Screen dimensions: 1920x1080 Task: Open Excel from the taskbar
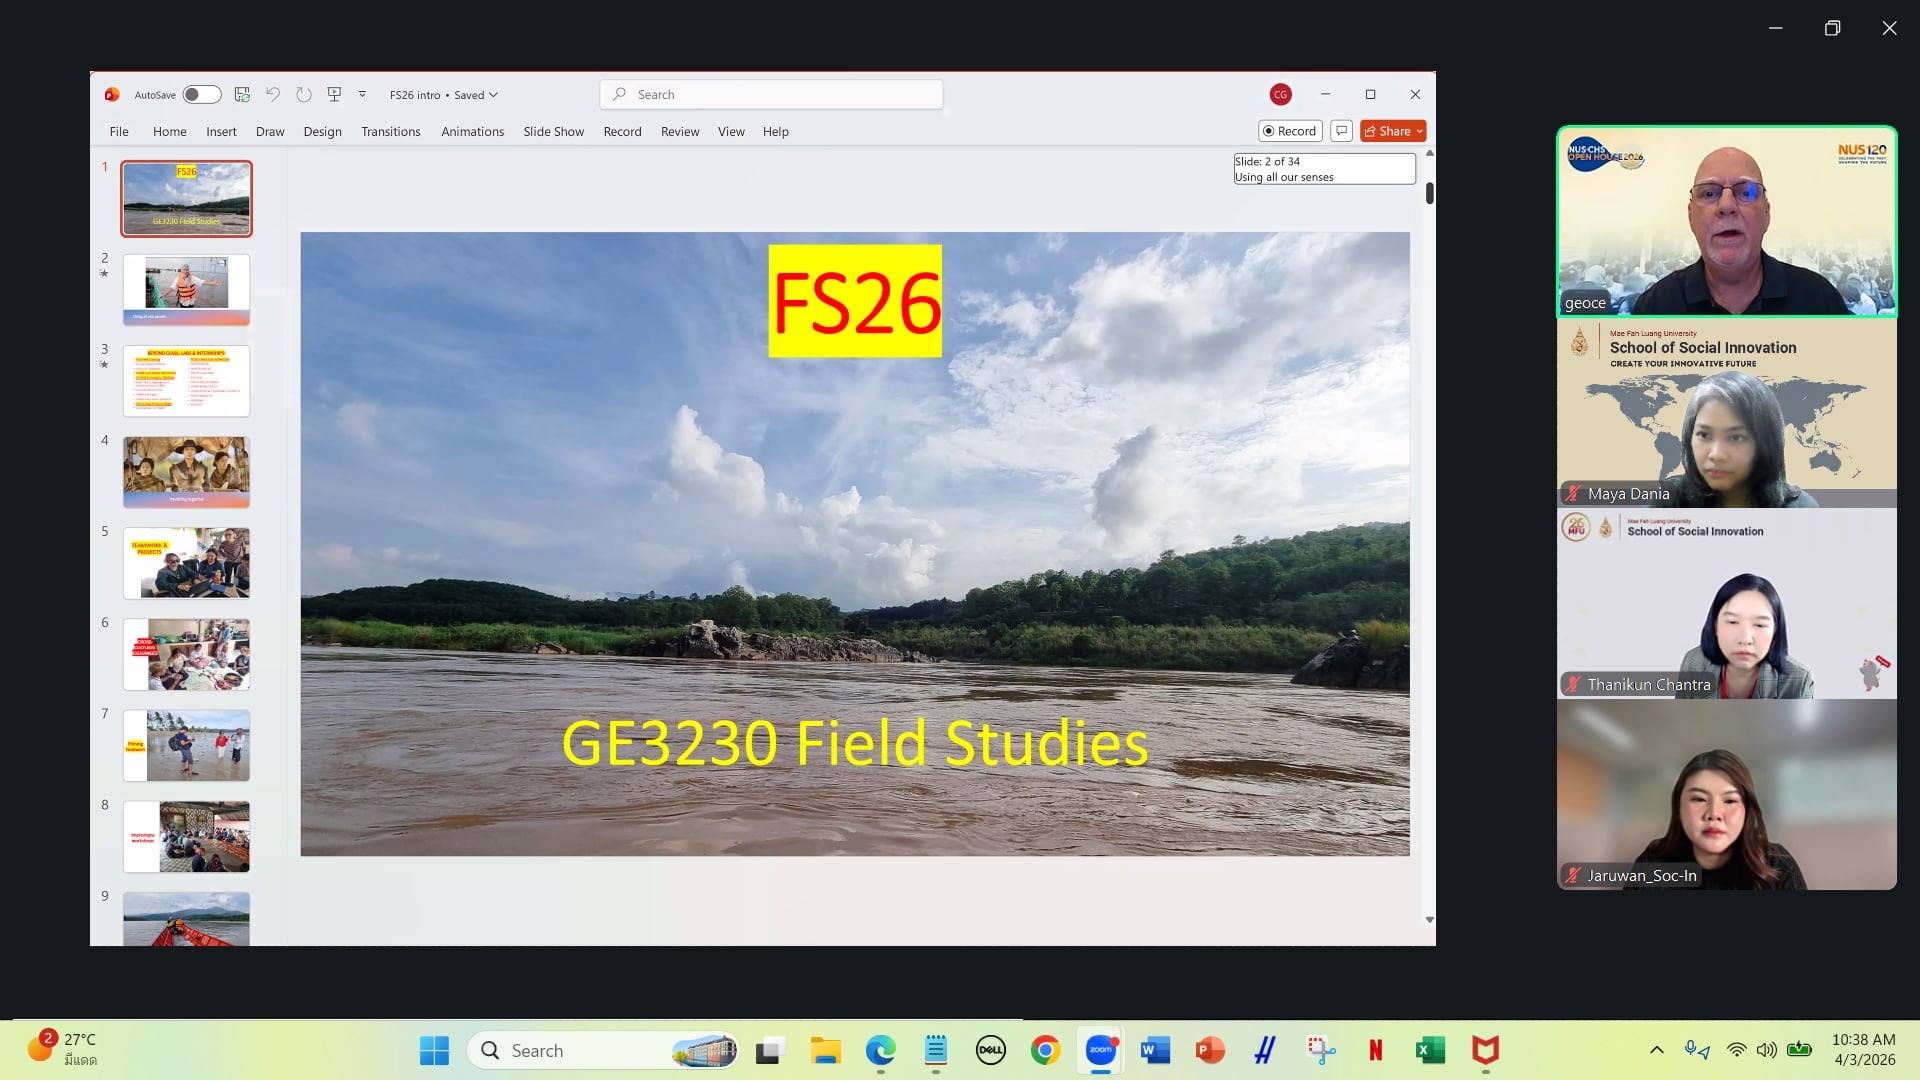pyautogui.click(x=1430, y=1050)
